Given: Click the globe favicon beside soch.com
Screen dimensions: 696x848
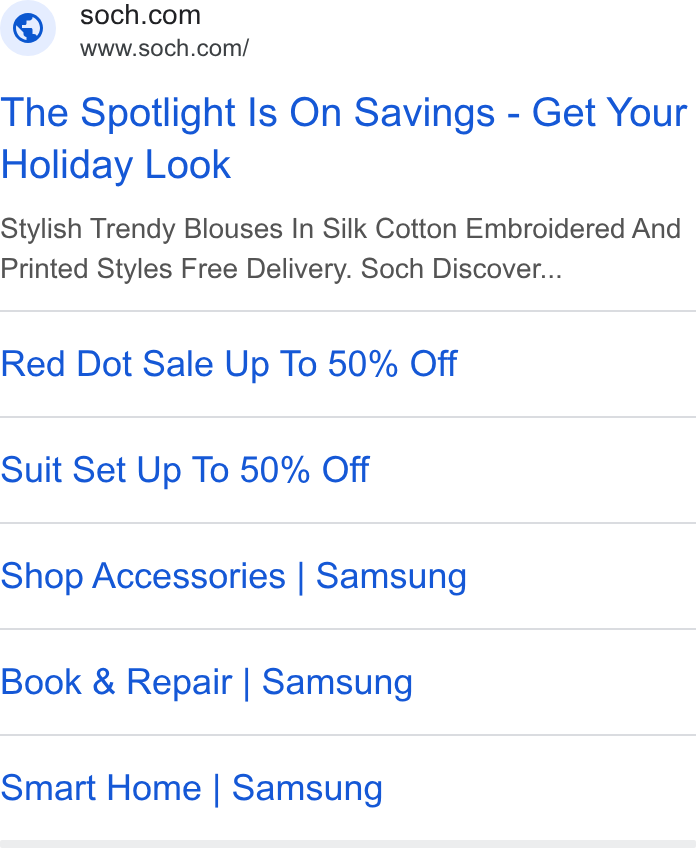Looking at the screenshot, I should (28, 28).
